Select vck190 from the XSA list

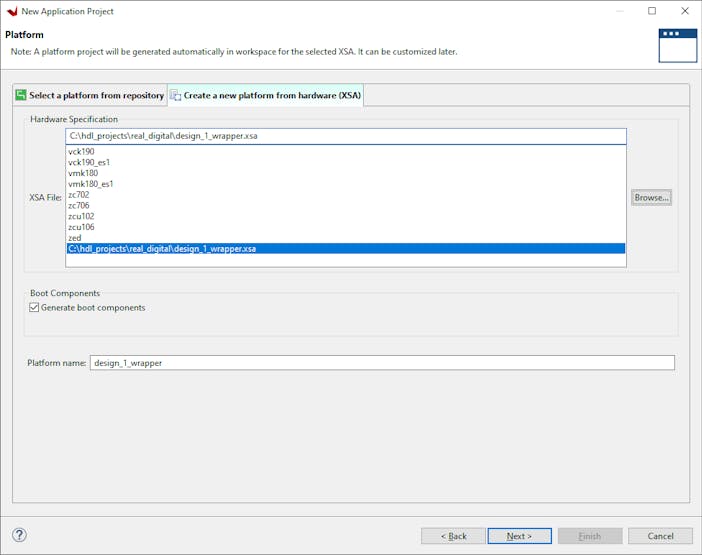[x=346, y=151]
